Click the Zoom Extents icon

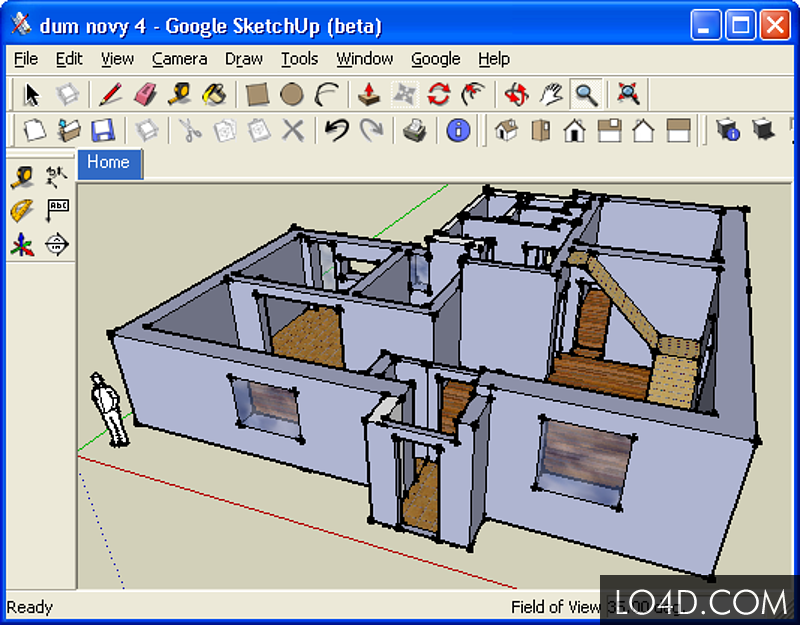coord(626,94)
